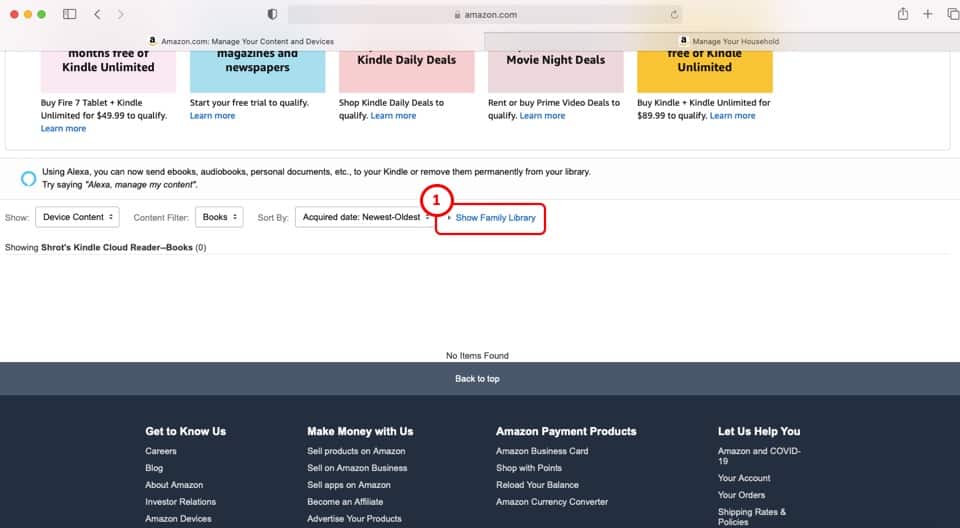Viewport: 960px width, 528px height.
Task: Open Sell products on Amazon link
Action: click(x=356, y=451)
